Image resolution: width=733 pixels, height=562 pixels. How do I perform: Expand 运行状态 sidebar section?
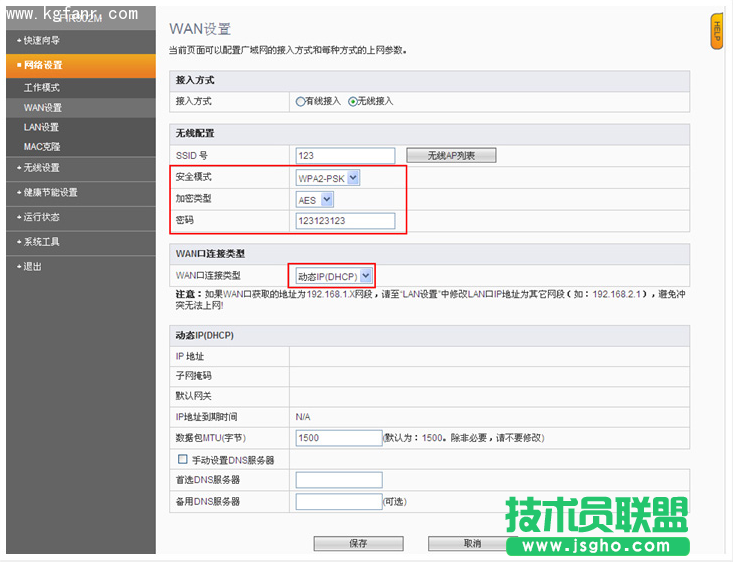pos(42,217)
